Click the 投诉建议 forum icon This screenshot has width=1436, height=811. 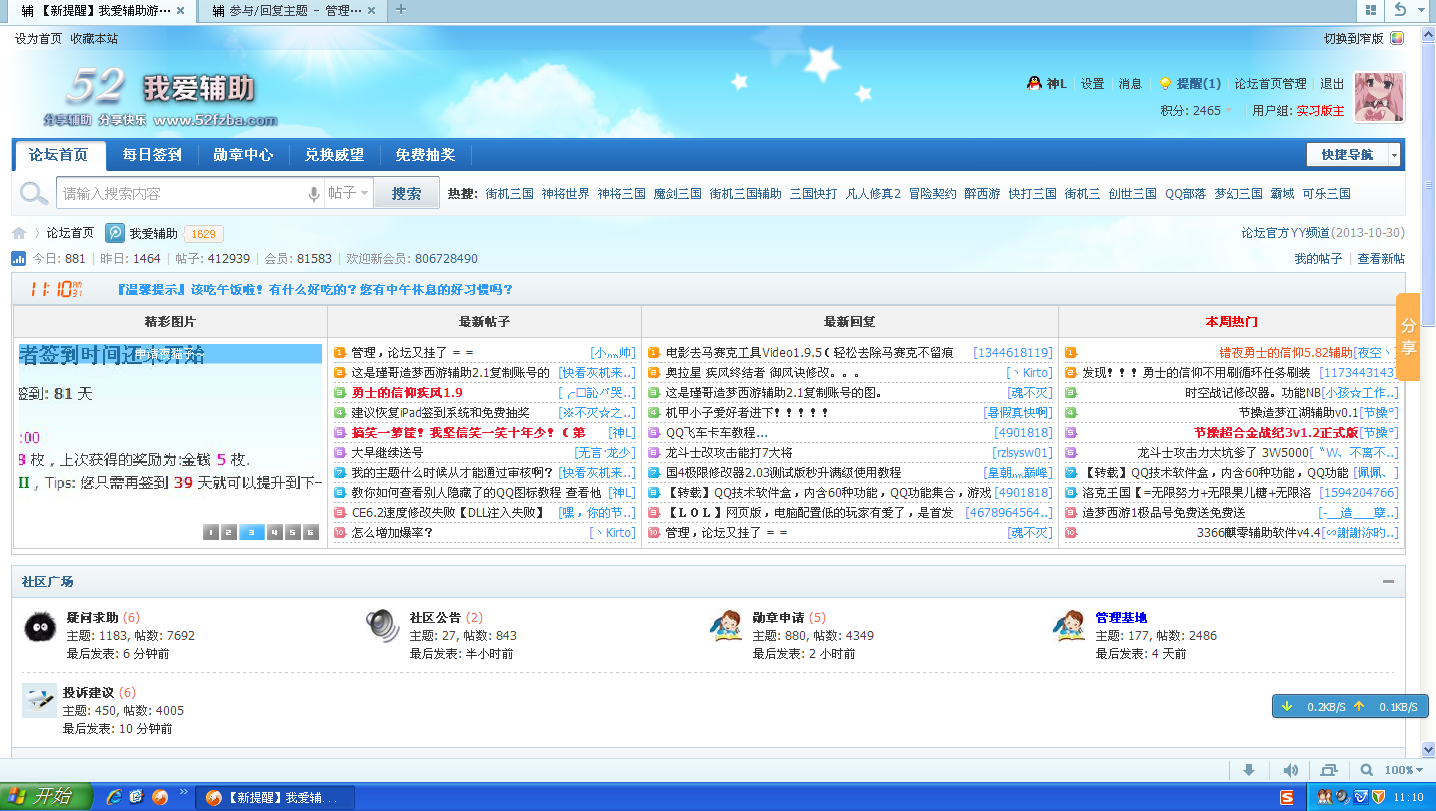click(40, 701)
